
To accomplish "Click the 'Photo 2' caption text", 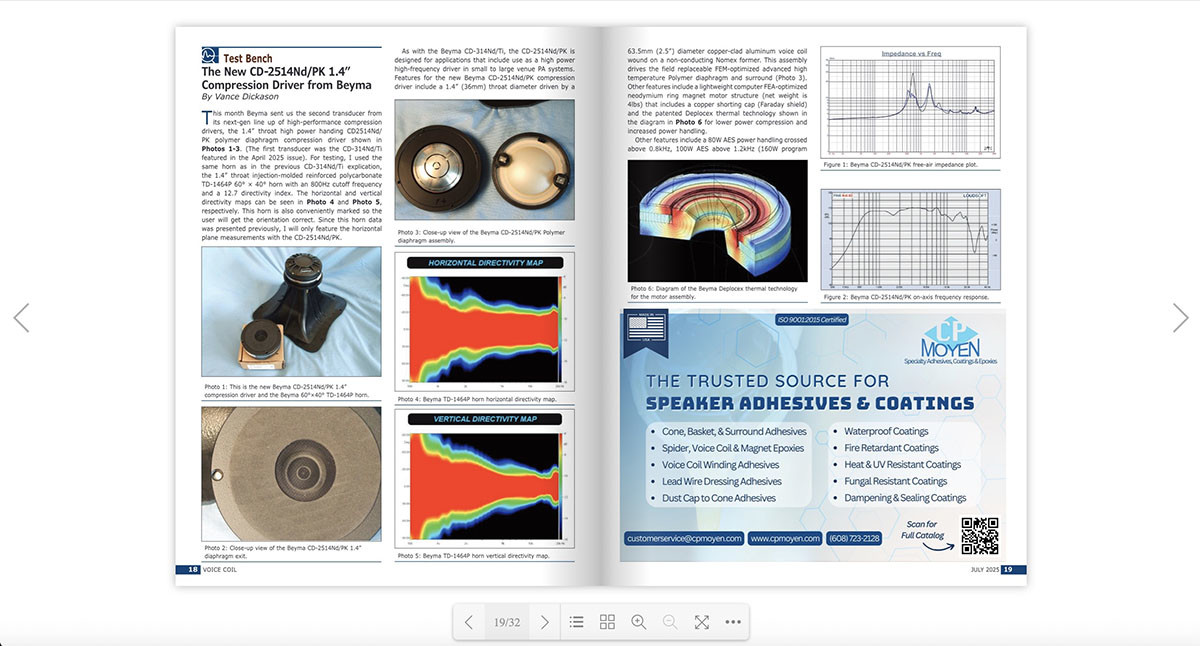I will tap(283, 552).
